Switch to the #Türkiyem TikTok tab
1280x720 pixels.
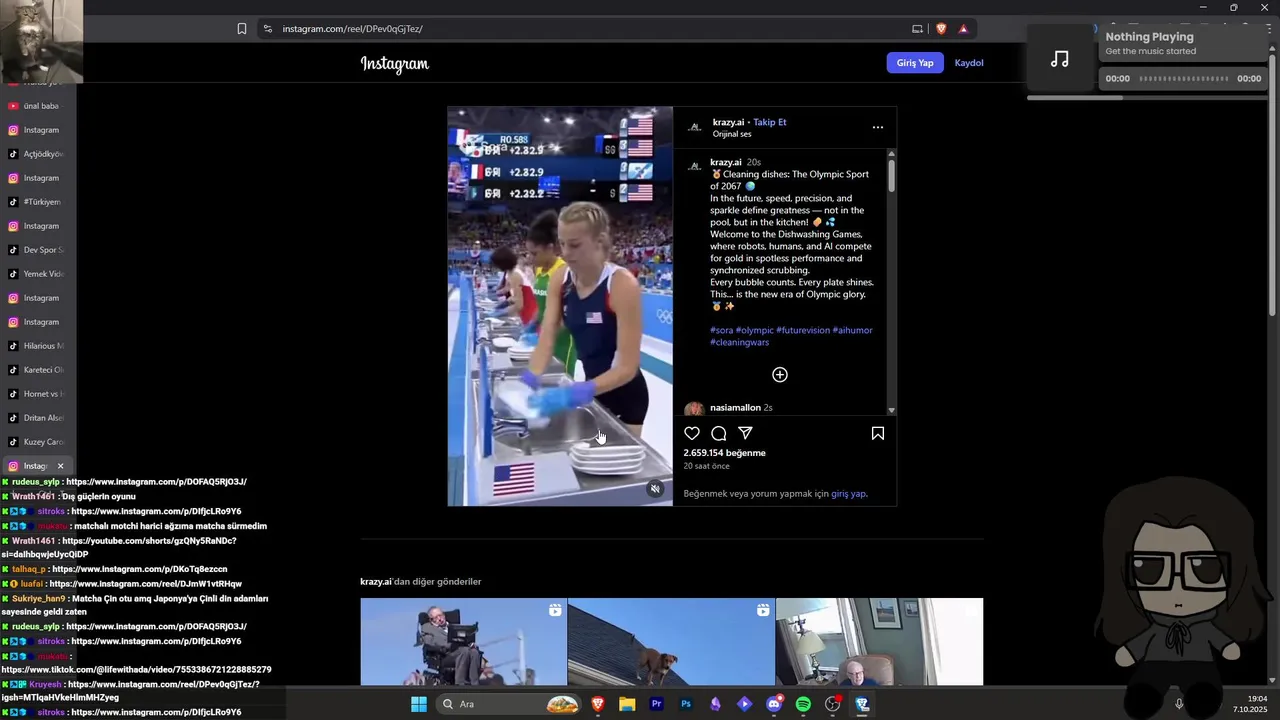[x=36, y=202]
